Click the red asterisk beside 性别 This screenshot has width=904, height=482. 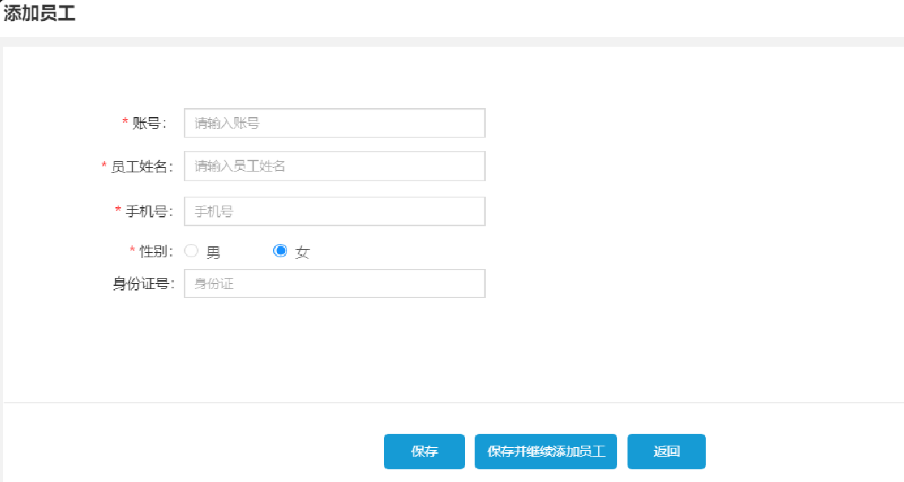coord(132,250)
